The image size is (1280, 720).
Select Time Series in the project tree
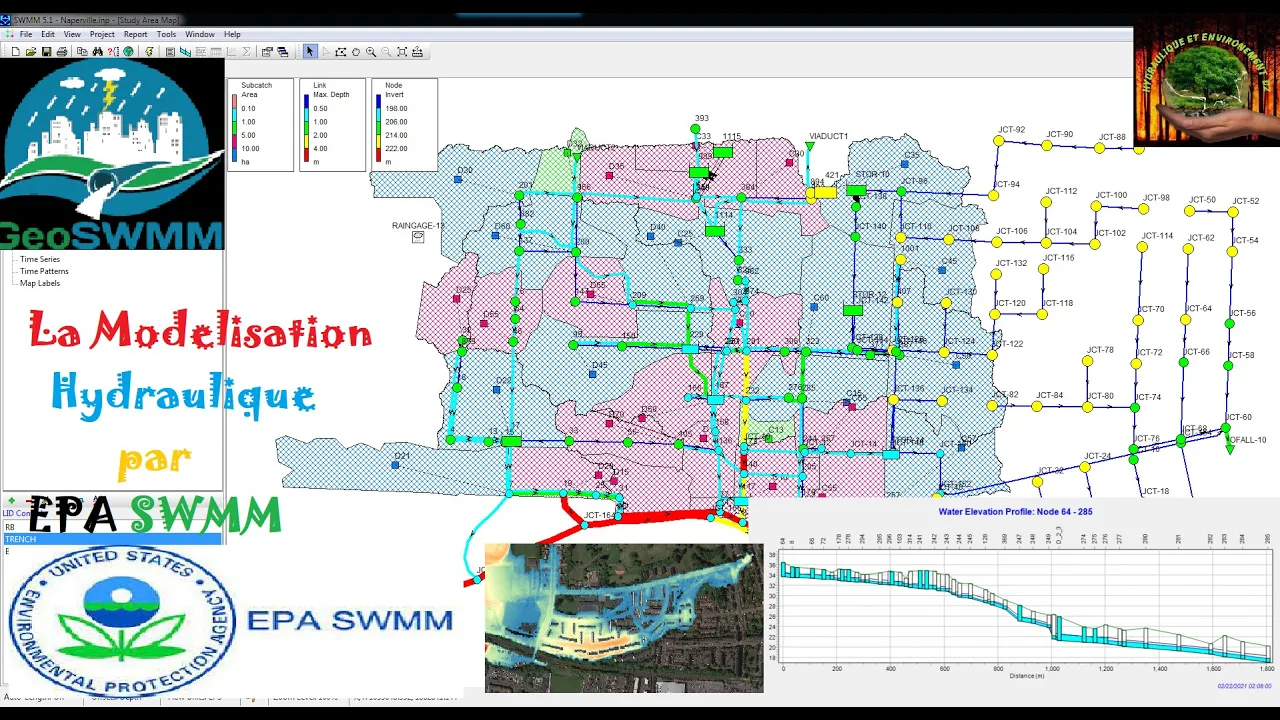click(40, 259)
